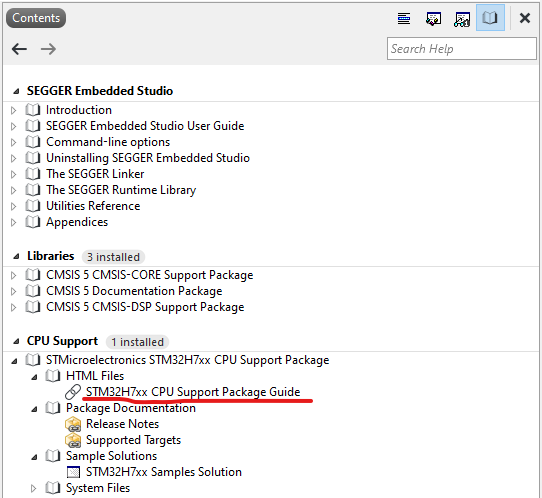Image resolution: width=542 pixels, height=498 pixels.
Task: Select the Introduction entry text
Action: pyautogui.click(x=79, y=110)
